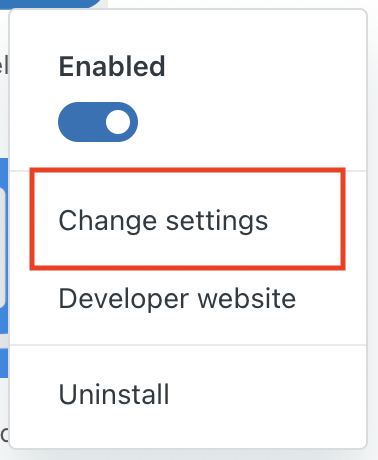The width and height of the screenshot is (378, 460).
Task: Click the white knob of the Enabled toggle
Action: pyautogui.click(x=118, y=122)
